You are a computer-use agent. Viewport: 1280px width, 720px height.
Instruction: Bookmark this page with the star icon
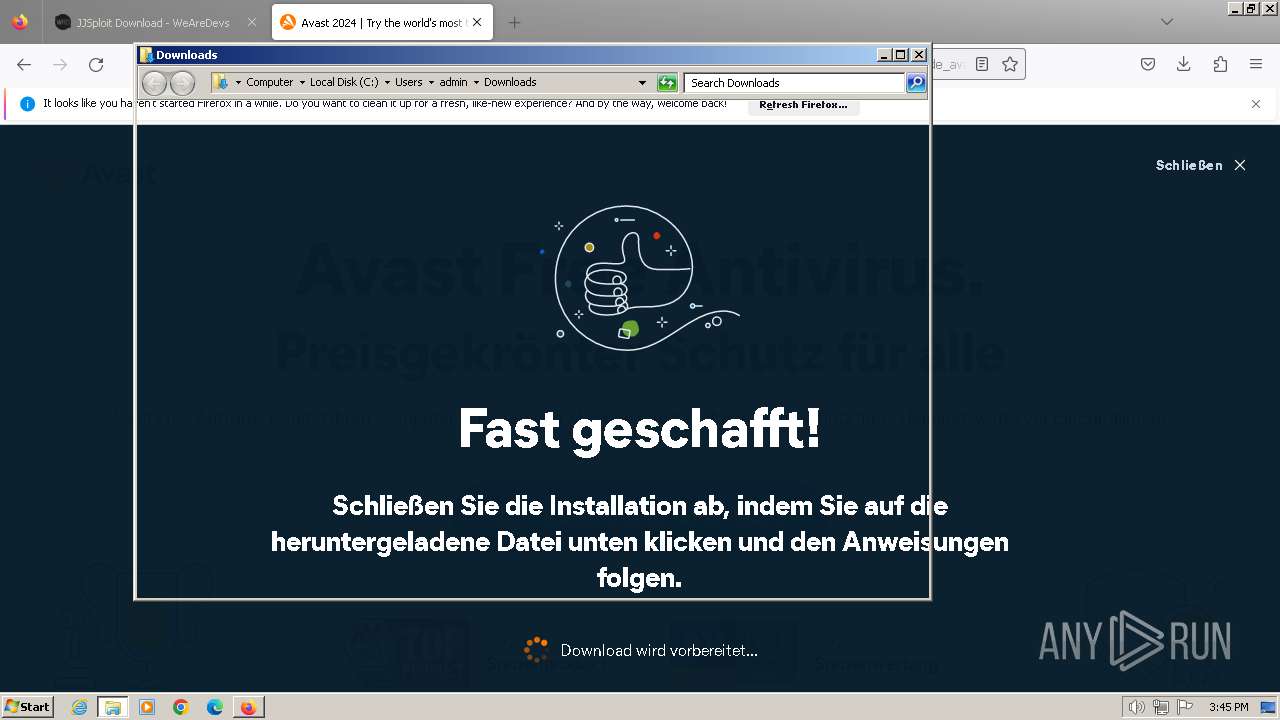1010,64
